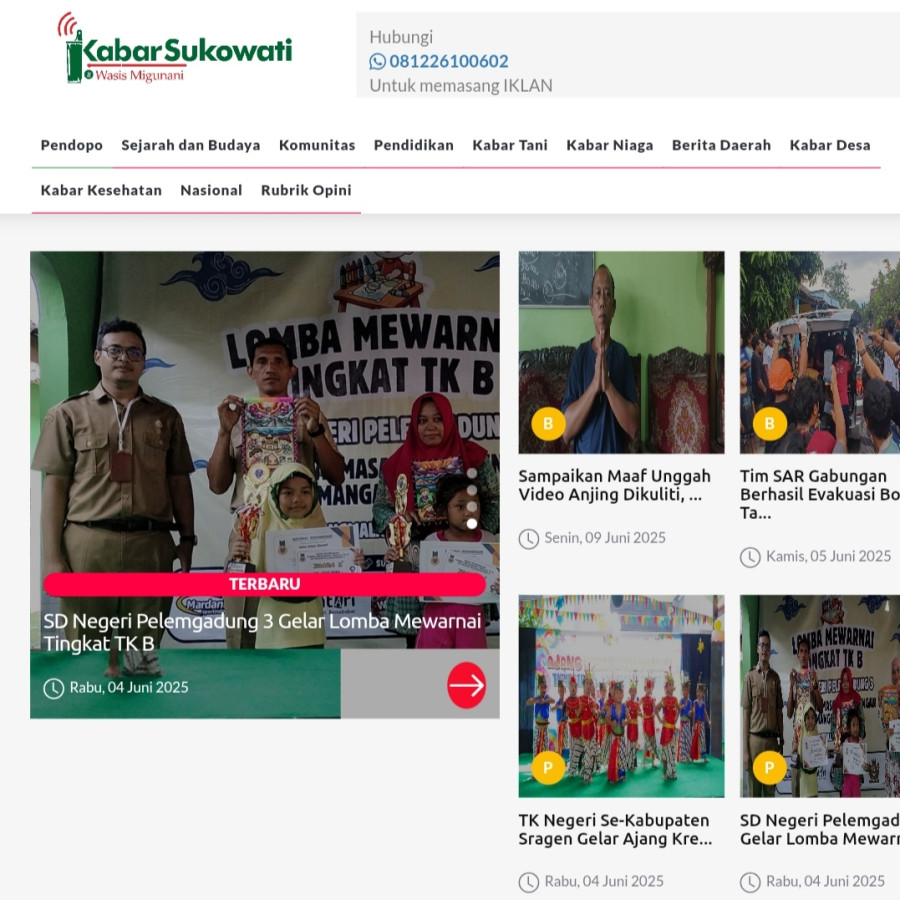Open article Tim SAR Gabungan Berhasil Evakuasi
Screen dimensions: 900x900
point(820,494)
